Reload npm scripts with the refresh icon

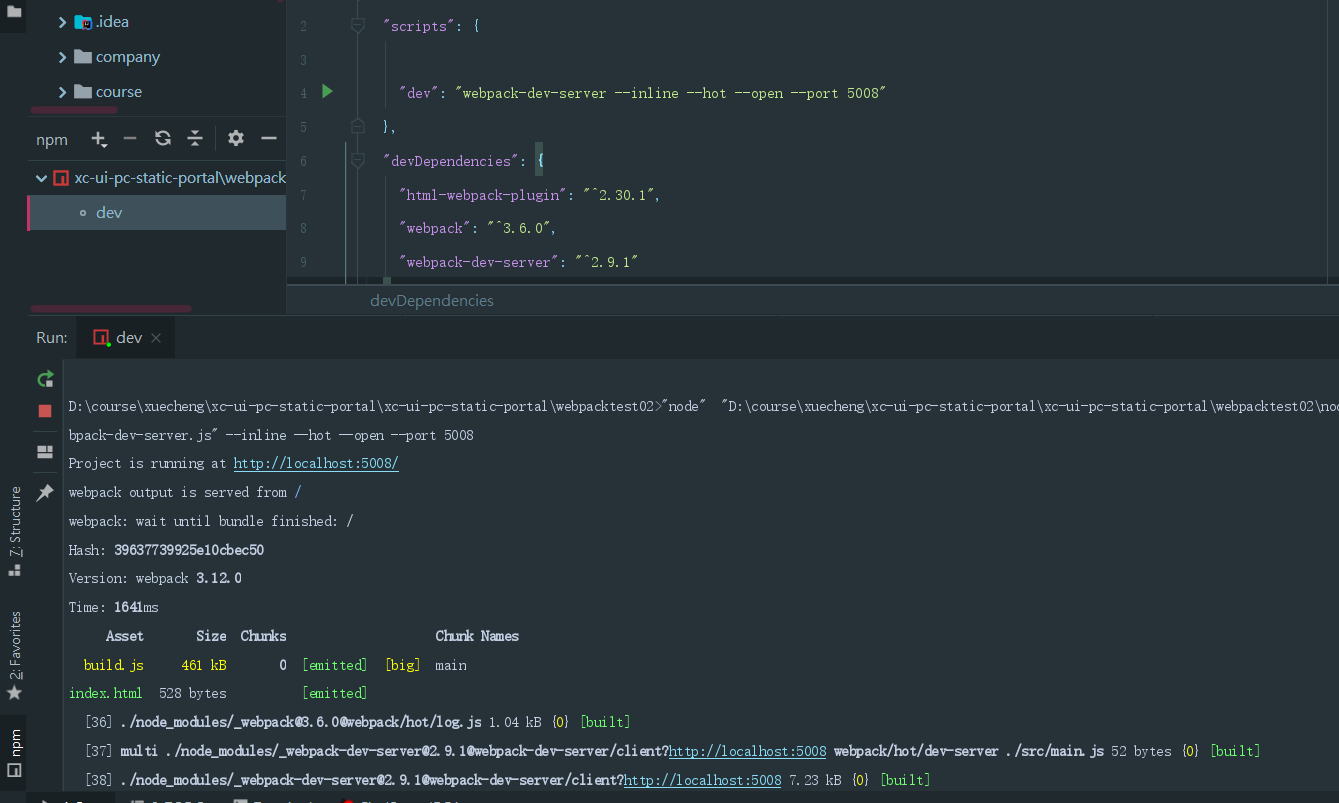pos(163,138)
